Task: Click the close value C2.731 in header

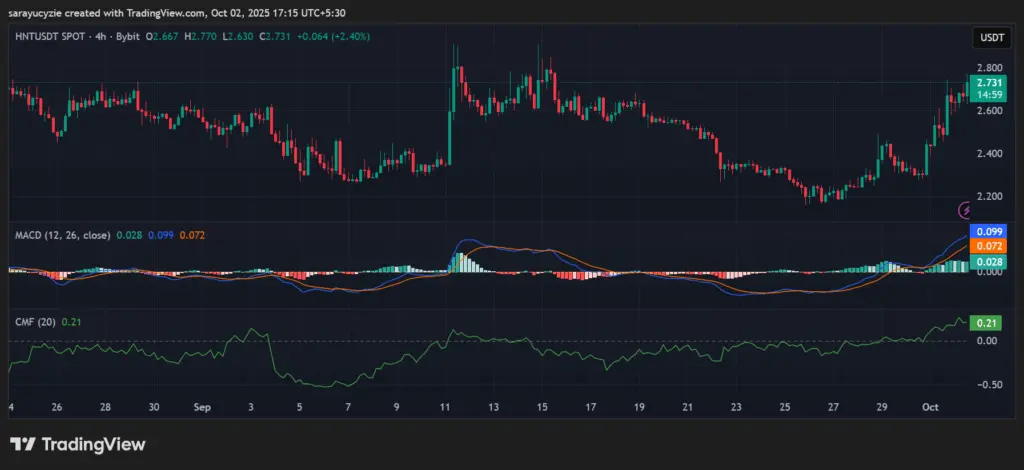Action: (x=276, y=37)
